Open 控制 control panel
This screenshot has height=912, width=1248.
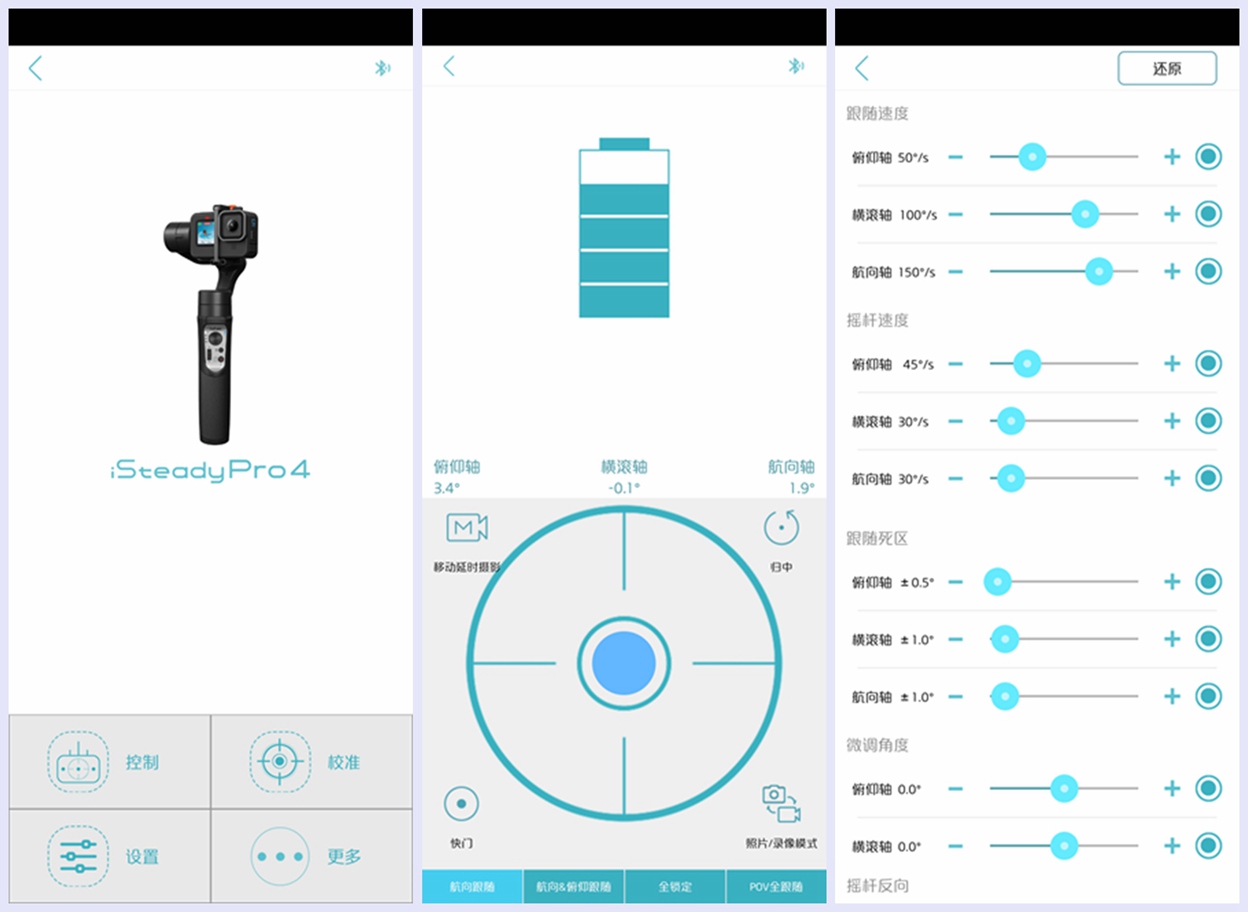pyautogui.click(x=110, y=761)
